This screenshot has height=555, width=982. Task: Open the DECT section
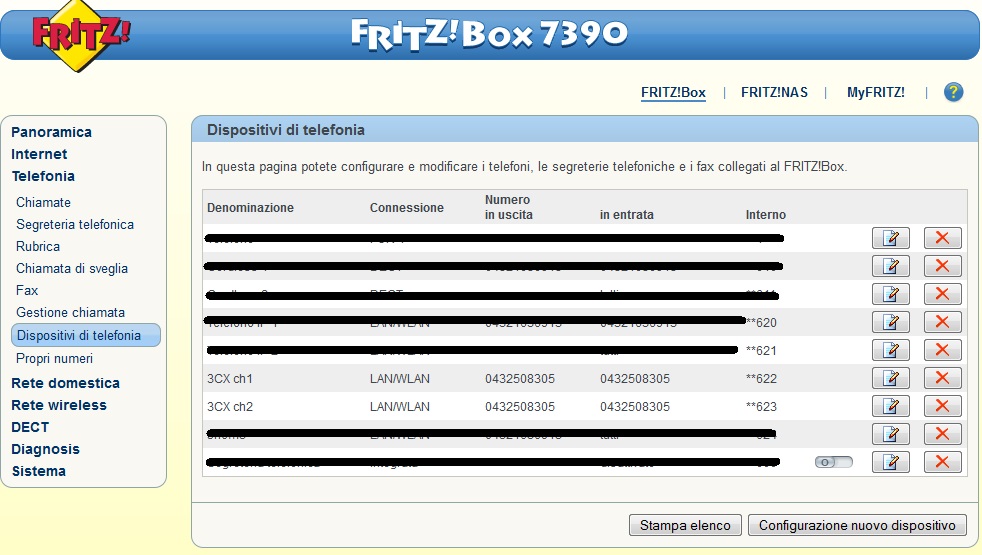30,427
